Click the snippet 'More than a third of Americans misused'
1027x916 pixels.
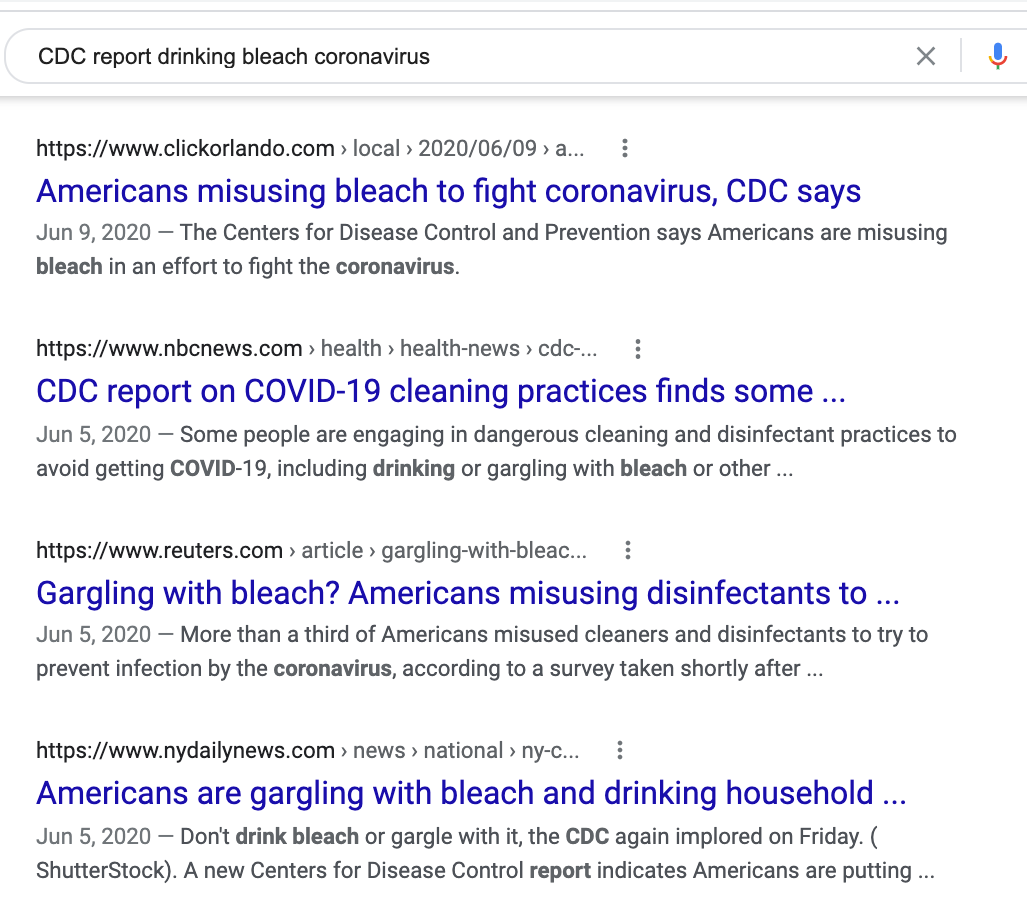click(554, 634)
